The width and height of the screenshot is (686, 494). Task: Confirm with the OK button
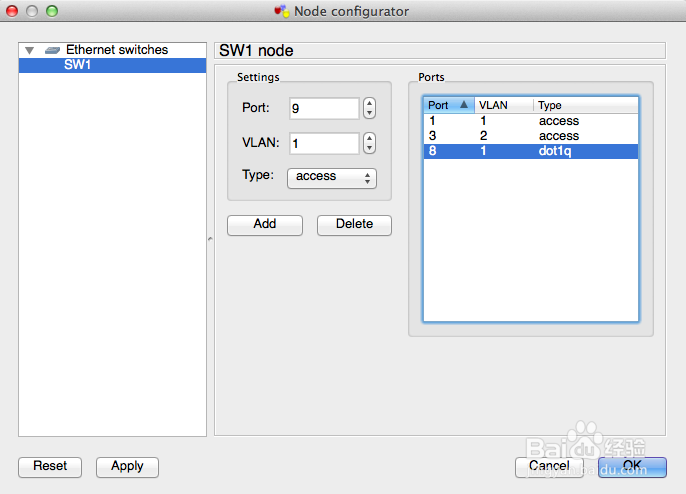[632, 467]
